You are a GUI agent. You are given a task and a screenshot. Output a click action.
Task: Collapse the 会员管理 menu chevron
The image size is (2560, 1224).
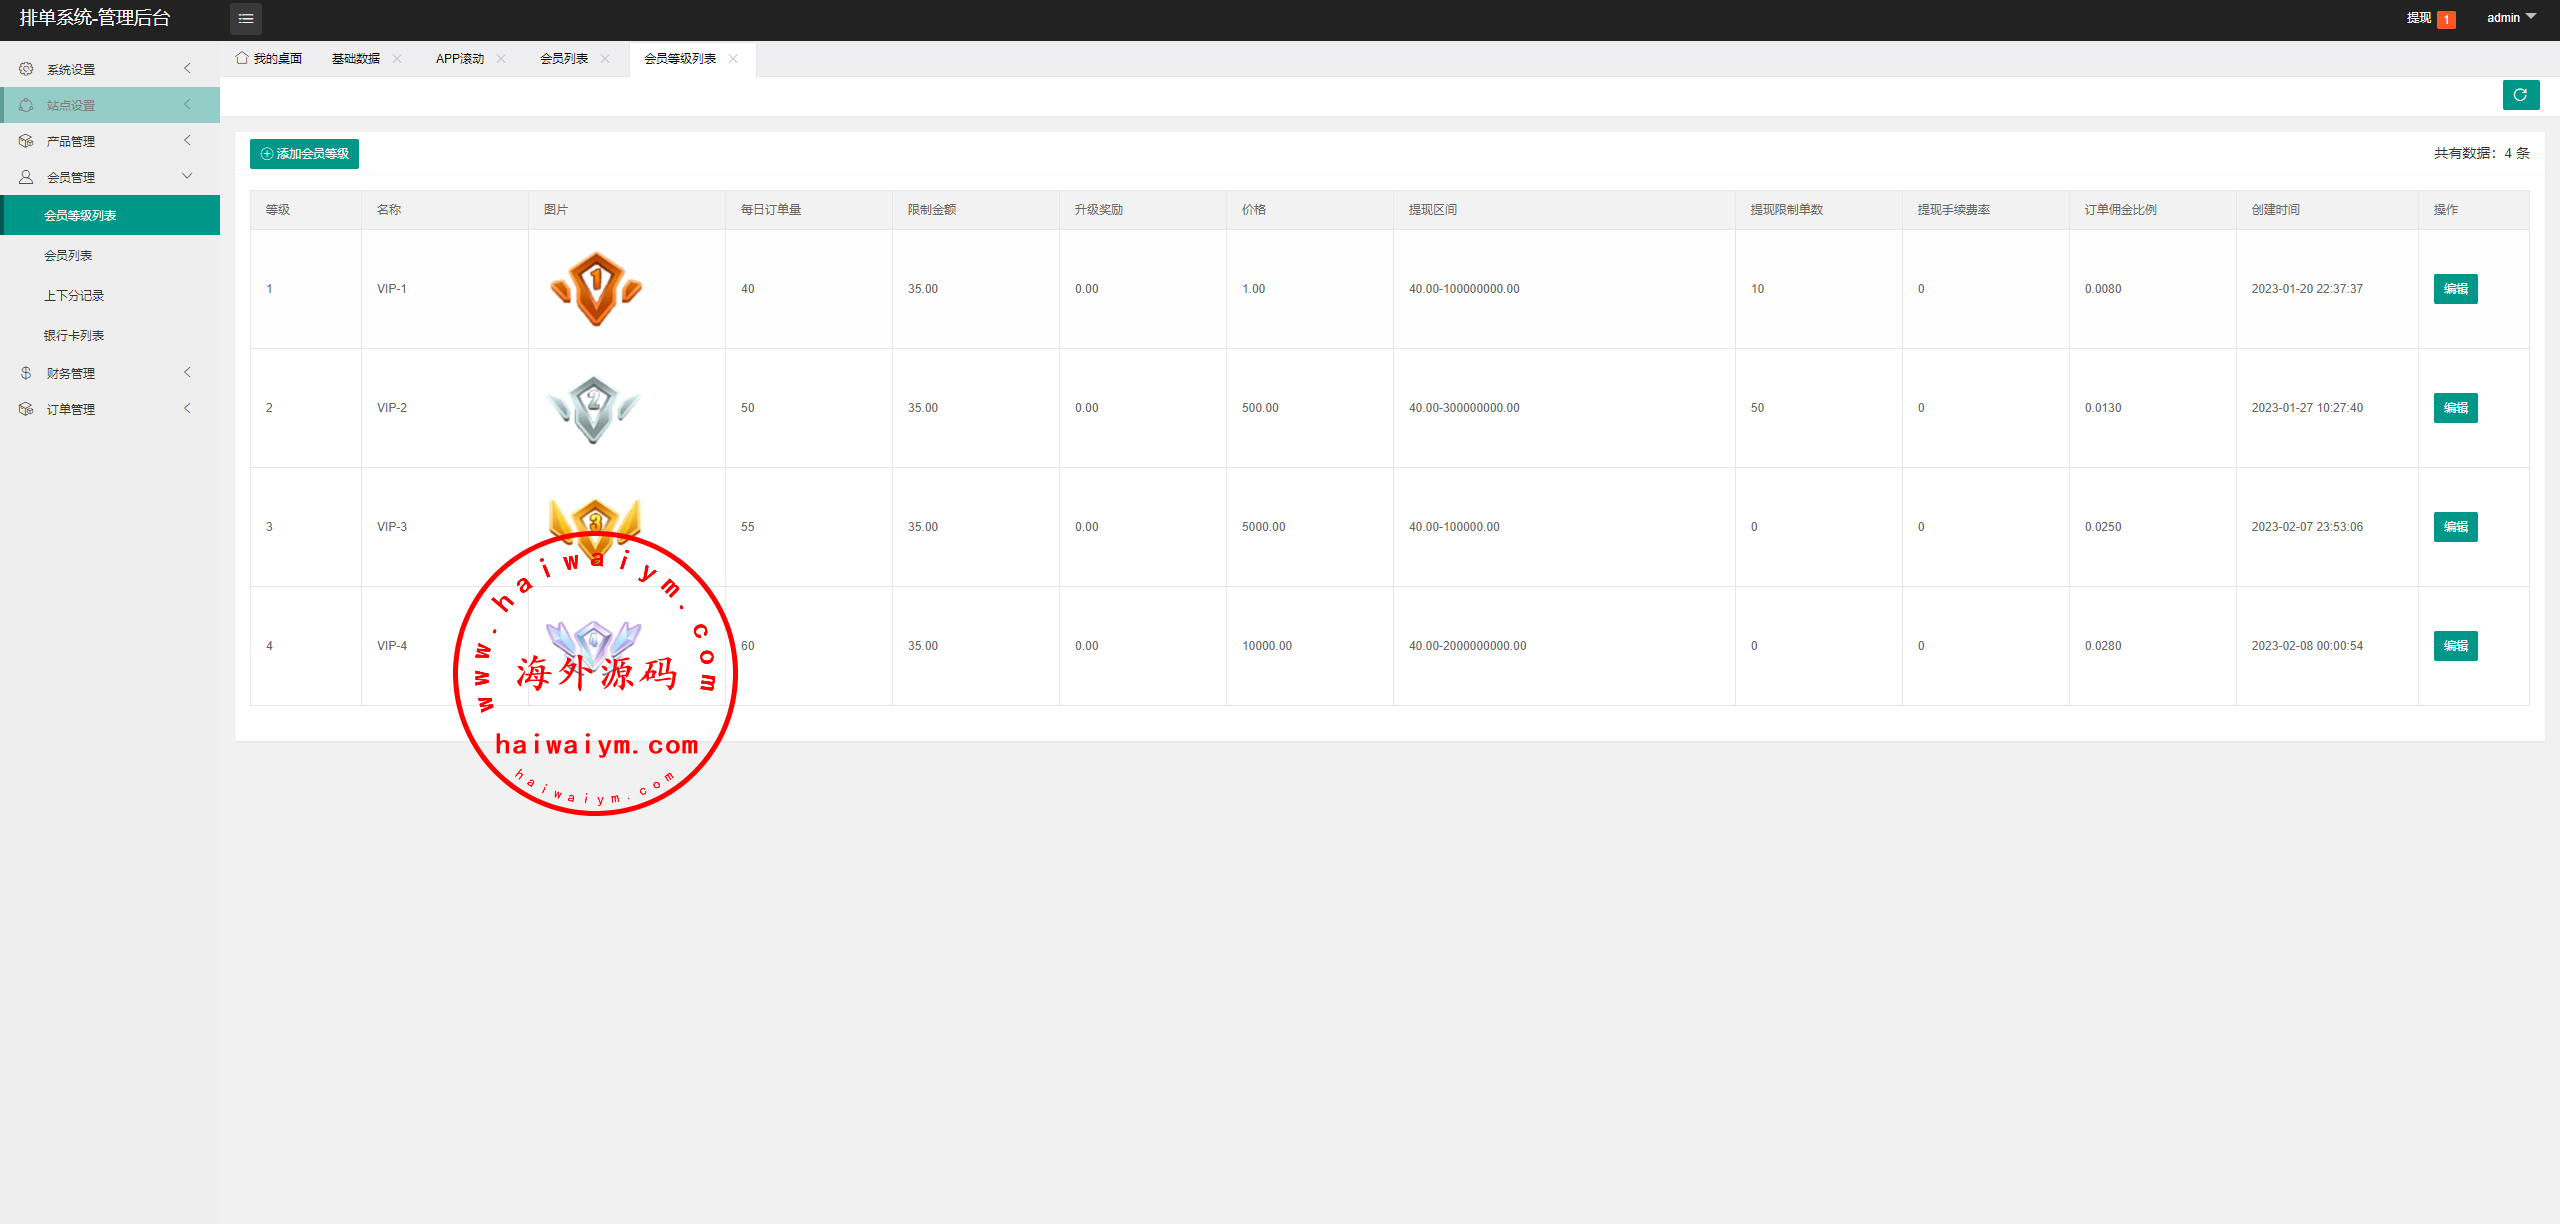tap(187, 176)
